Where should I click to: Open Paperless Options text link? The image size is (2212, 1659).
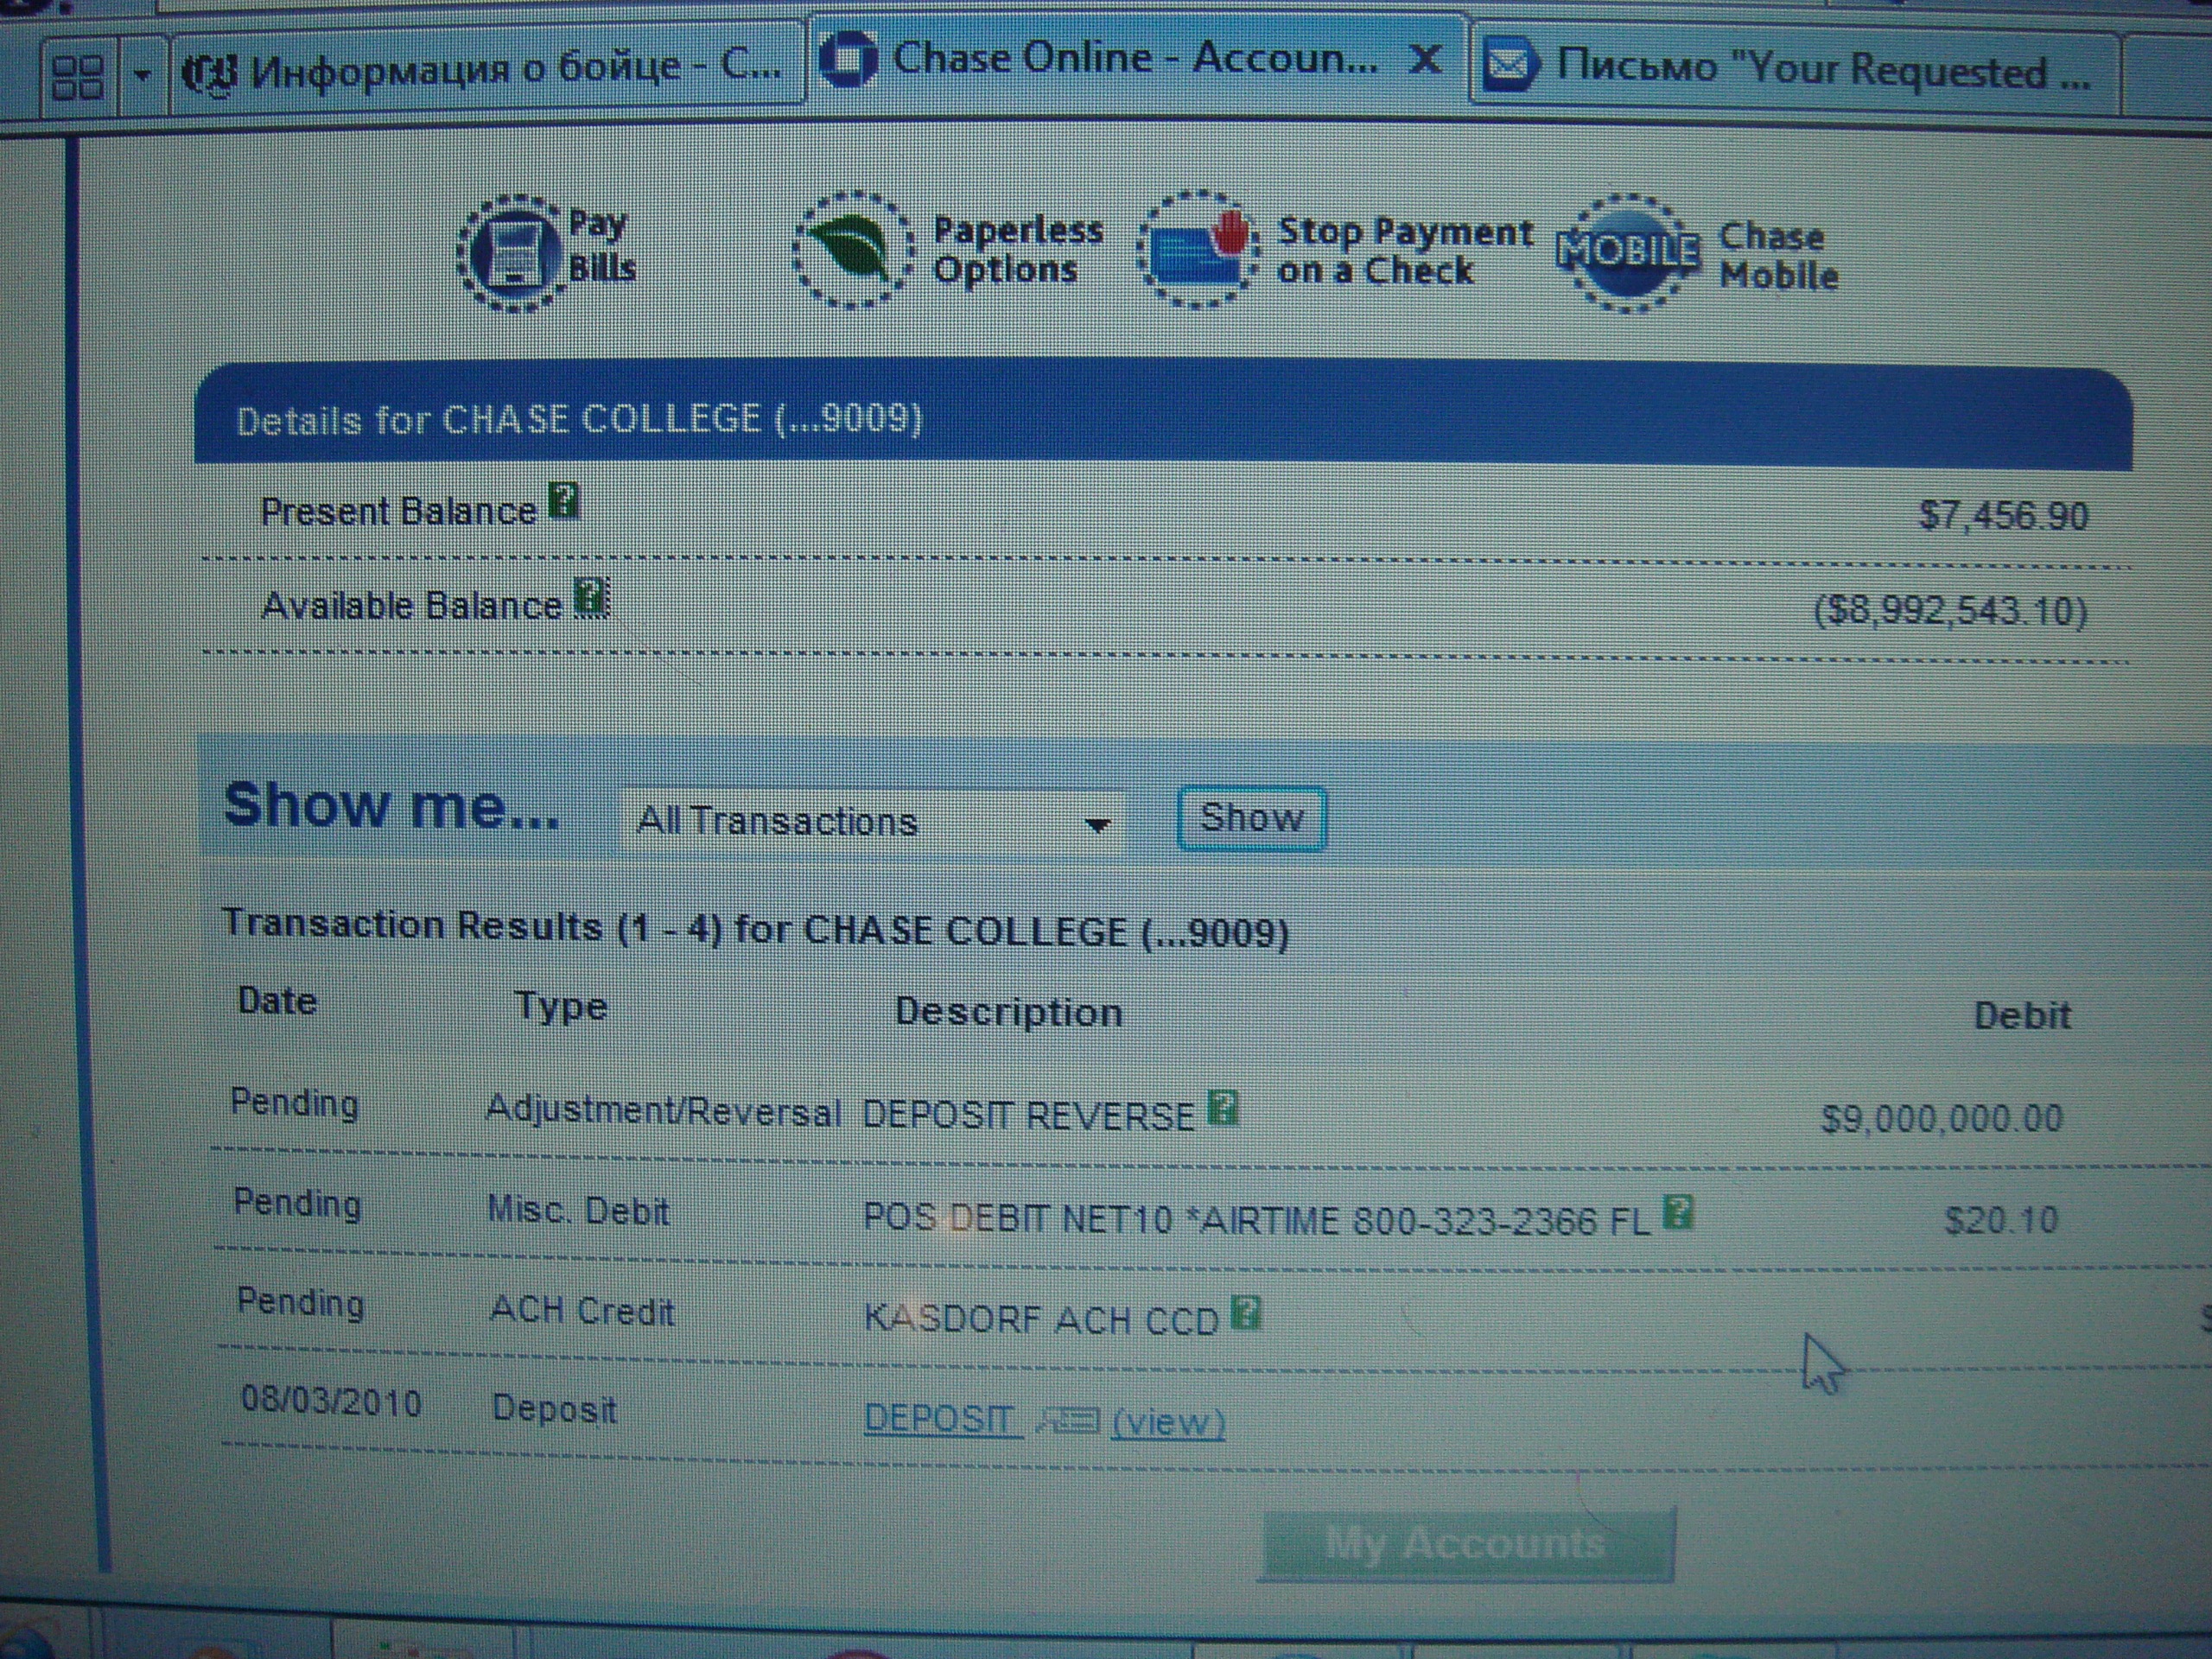tap(1018, 249)
